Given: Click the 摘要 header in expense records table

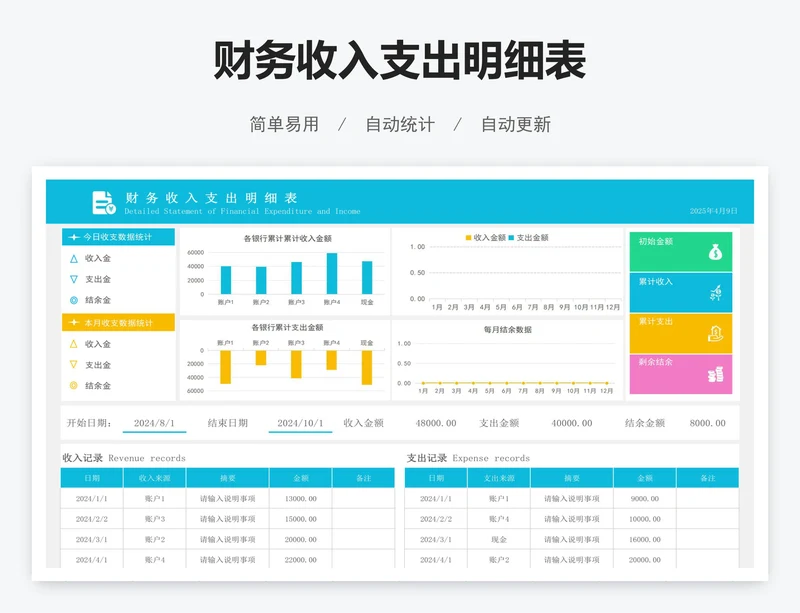Looking at the screenshot, I should [572, 478].
